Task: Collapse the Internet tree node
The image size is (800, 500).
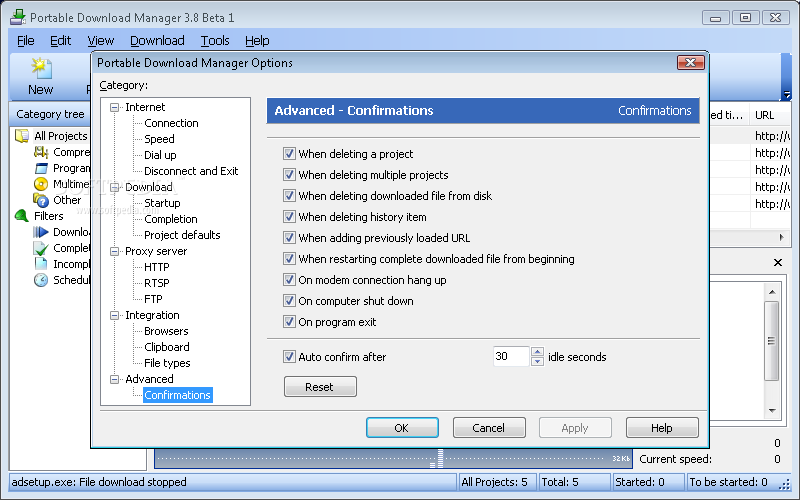Action: coord(115,107)
